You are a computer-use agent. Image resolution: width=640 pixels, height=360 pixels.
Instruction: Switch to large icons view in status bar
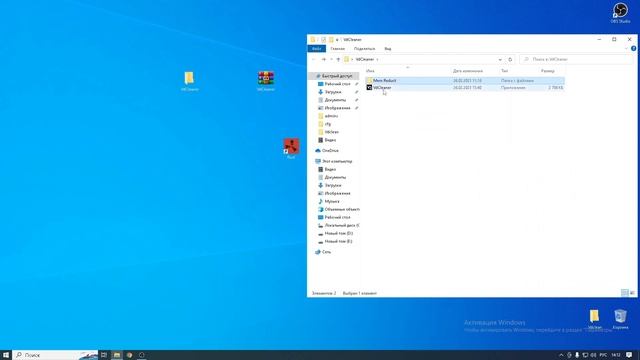[x=632, y=293]
